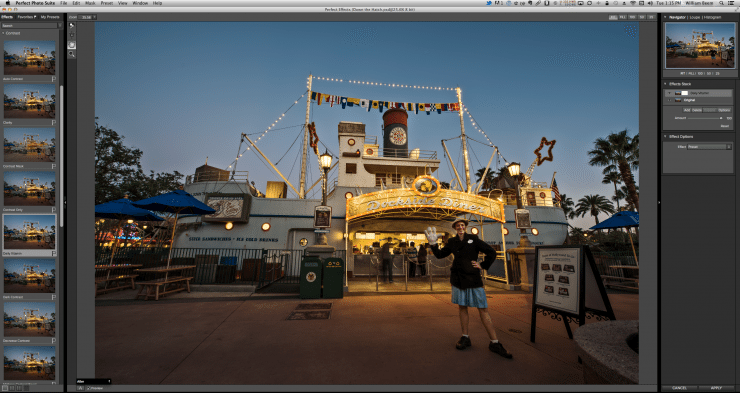The height and width of the screenshot is (393, 740).
Task: Open the View menu
Action: coord(122,3)
